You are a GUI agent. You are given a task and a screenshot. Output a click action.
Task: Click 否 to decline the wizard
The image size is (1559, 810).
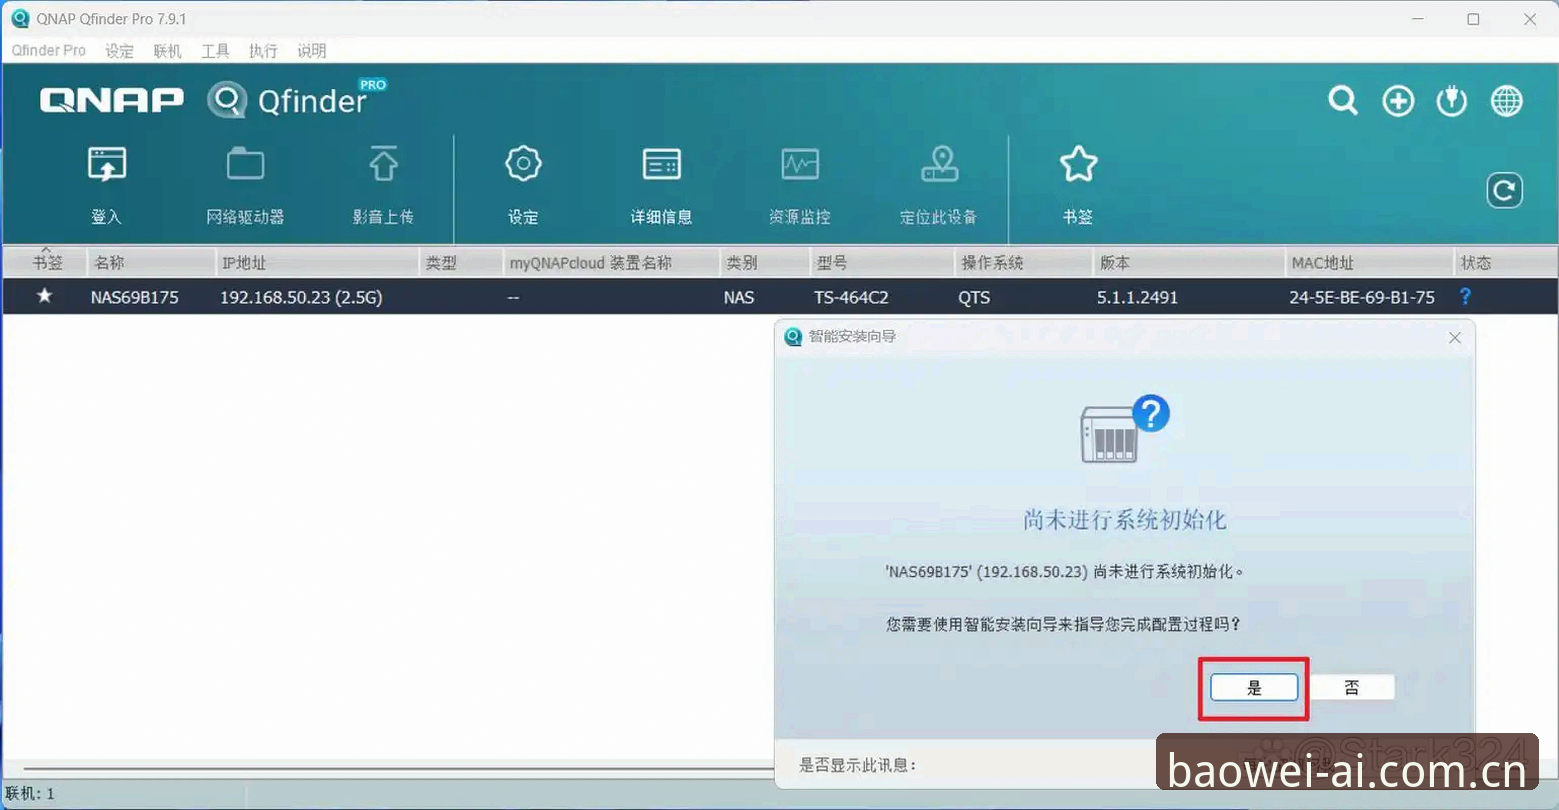tap(1351, 687)
